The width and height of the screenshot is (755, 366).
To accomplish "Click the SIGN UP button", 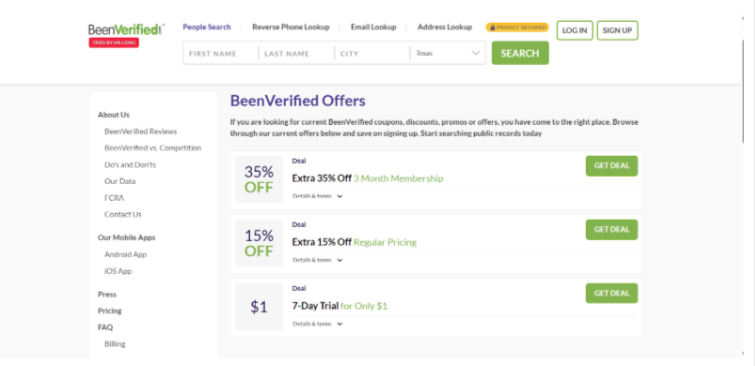I will pos(617,30).
